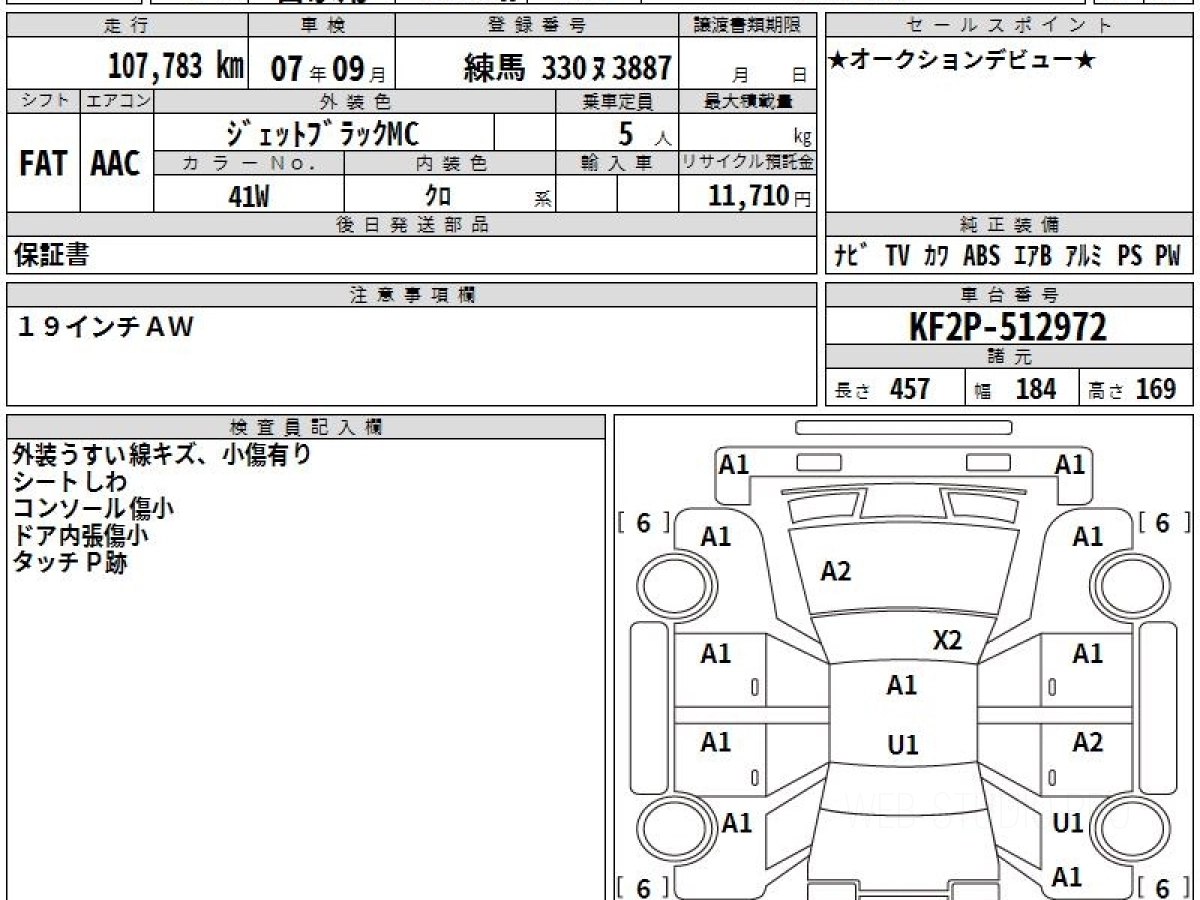Select length value 長さ 457

click(x=882, y=389)
